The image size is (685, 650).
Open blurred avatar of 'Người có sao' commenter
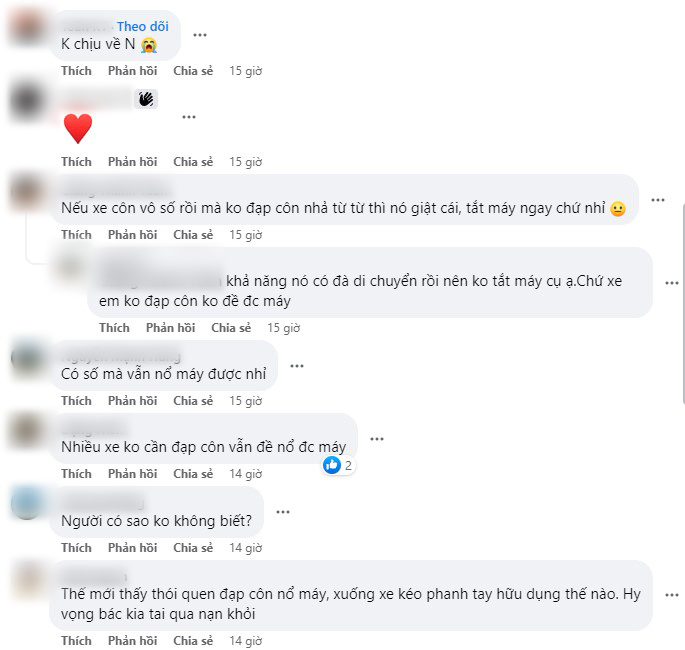pyautogui.click(x=27, y=503)
